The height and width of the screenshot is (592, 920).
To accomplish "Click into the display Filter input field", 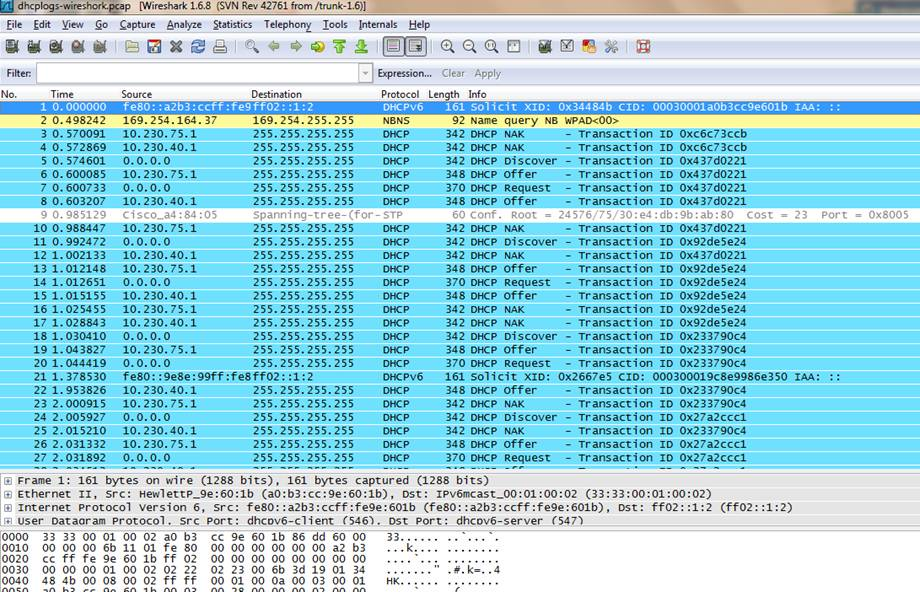I will (x=198, y=73).
